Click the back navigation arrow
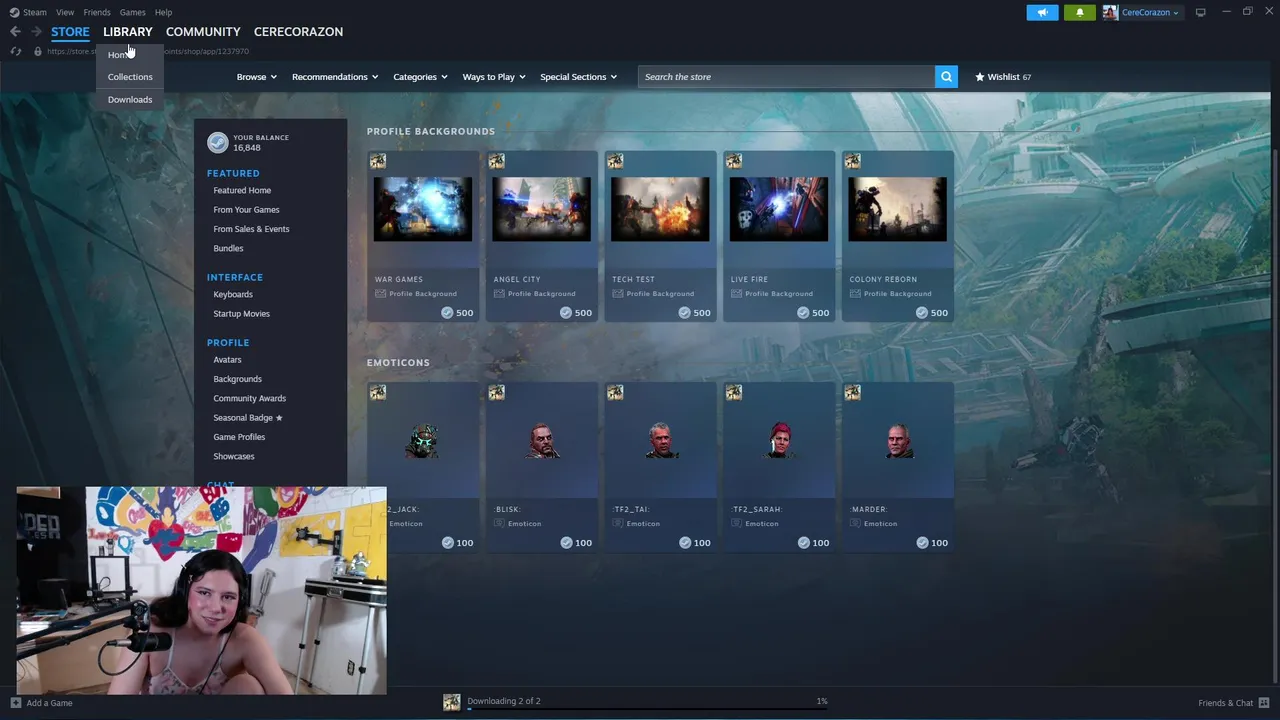The height and width of the screenshot is (720, 1280). pos(15,32)
